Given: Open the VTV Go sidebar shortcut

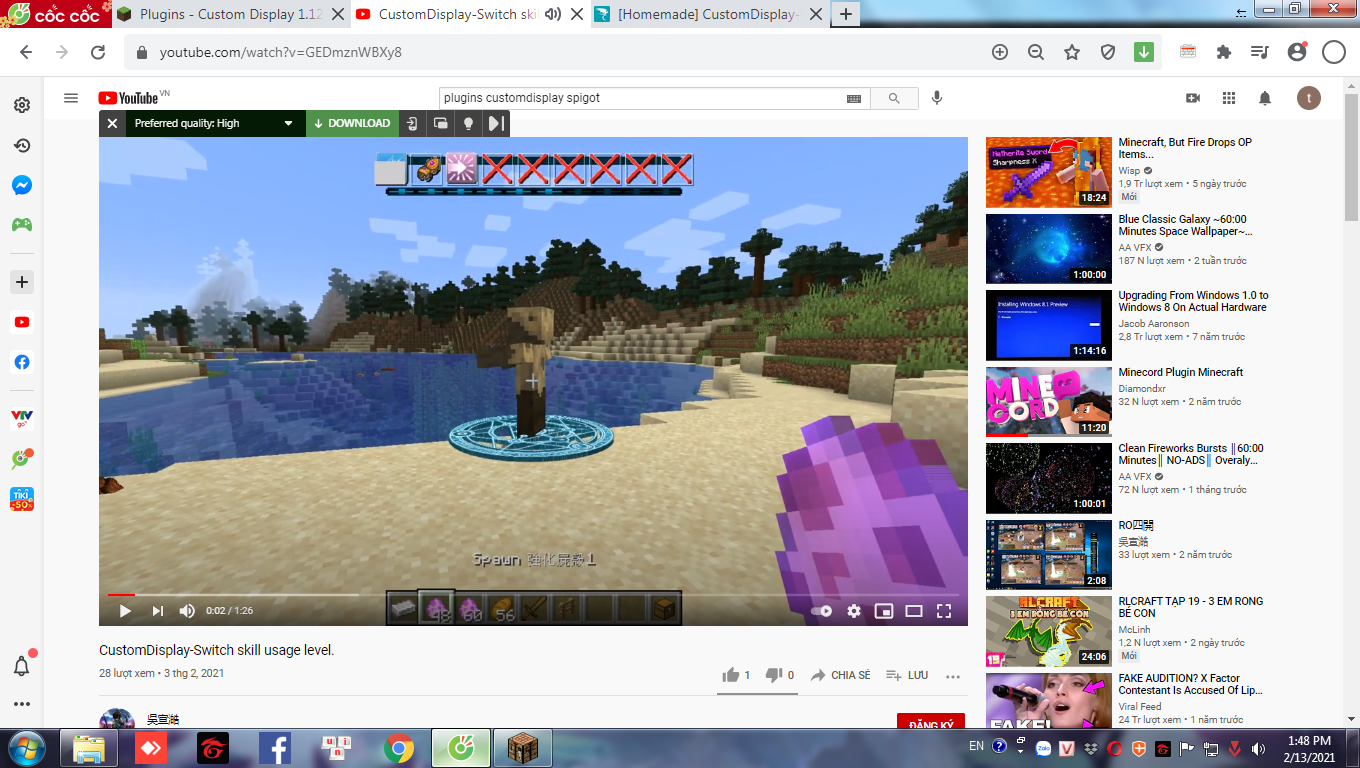Looking at the screenshot, I should click(x=22, y=418).
